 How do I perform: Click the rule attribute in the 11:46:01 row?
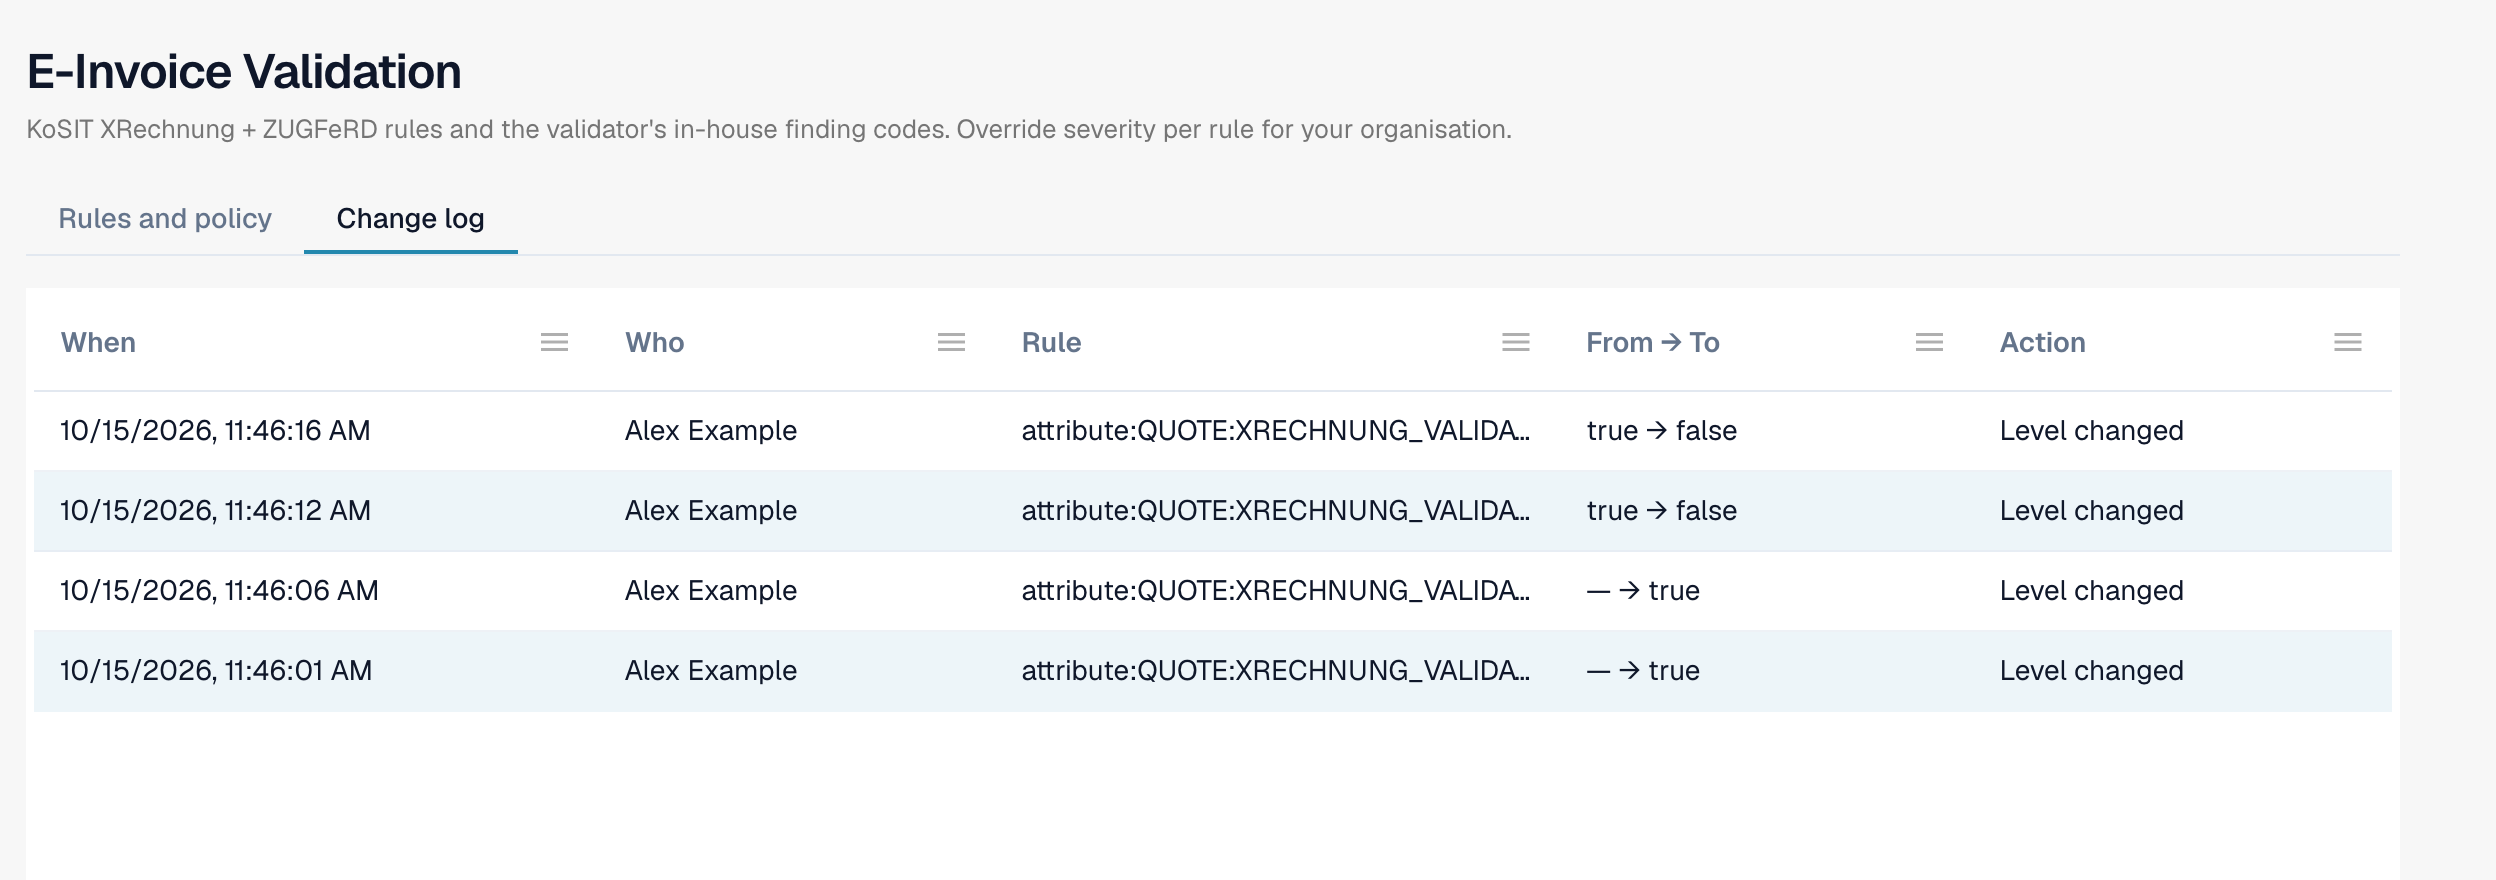[x=1276, y=671]
